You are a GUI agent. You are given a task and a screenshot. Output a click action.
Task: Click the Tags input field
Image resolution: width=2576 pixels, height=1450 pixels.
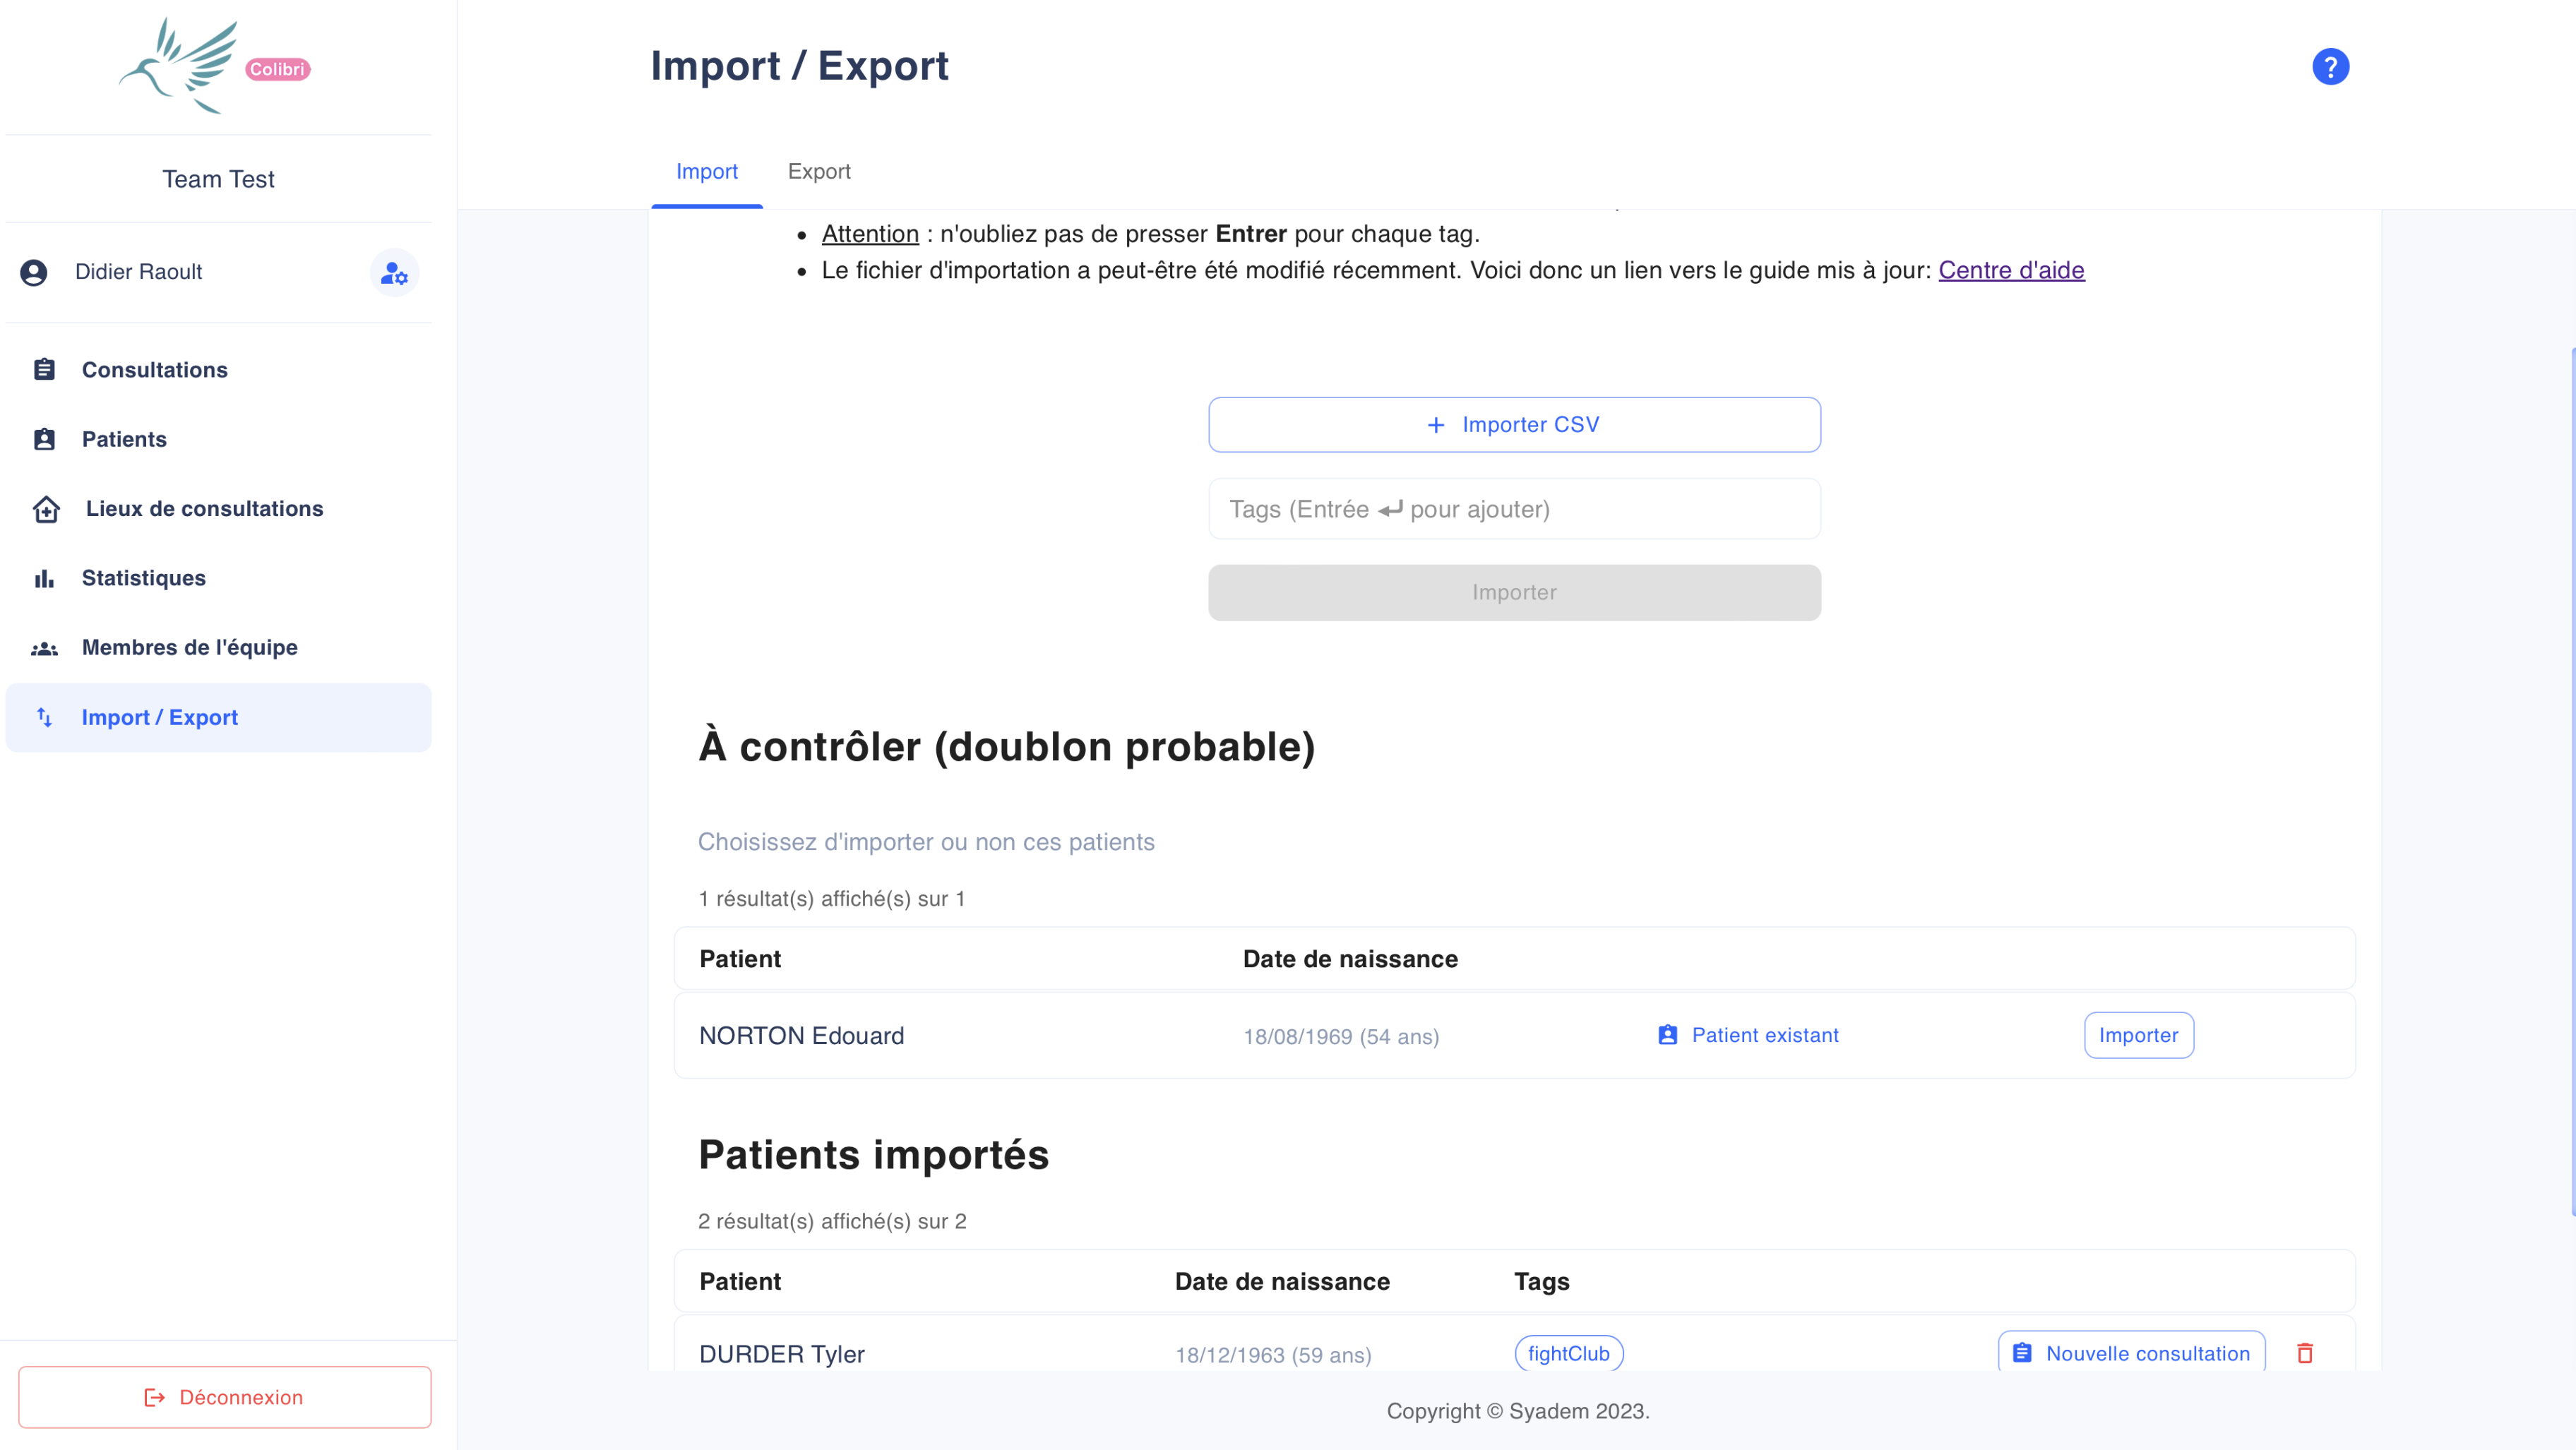(1514, 509)
